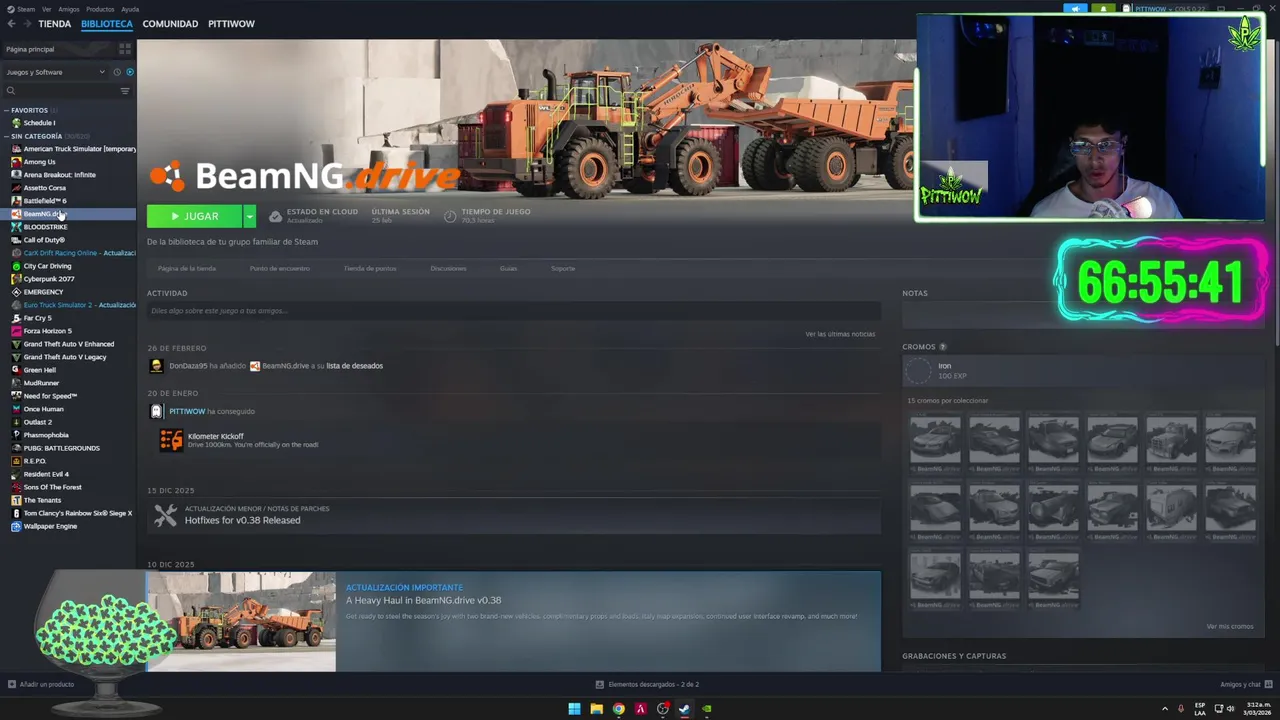Select Phasmophobia in library list
The image size is (1280, 720).
coord(45,435)
